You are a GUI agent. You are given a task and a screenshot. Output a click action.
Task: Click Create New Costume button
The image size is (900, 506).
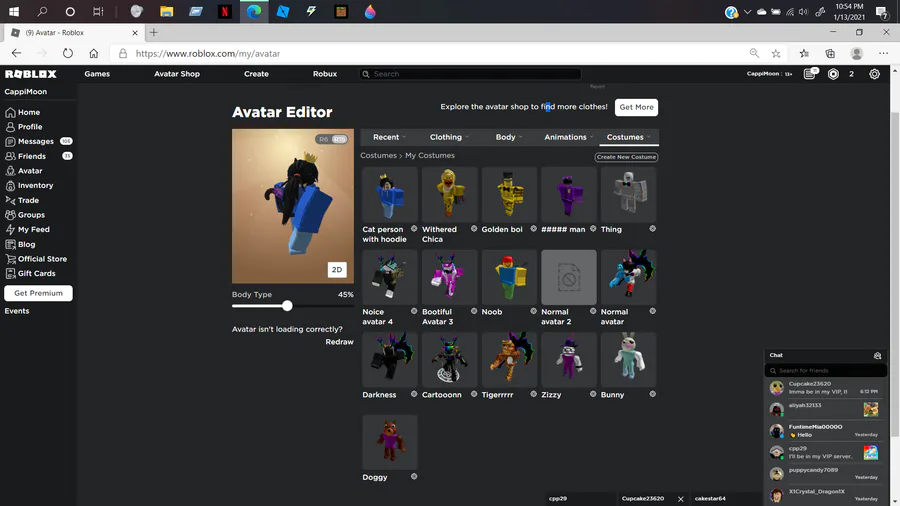click(x=626, y=157)
